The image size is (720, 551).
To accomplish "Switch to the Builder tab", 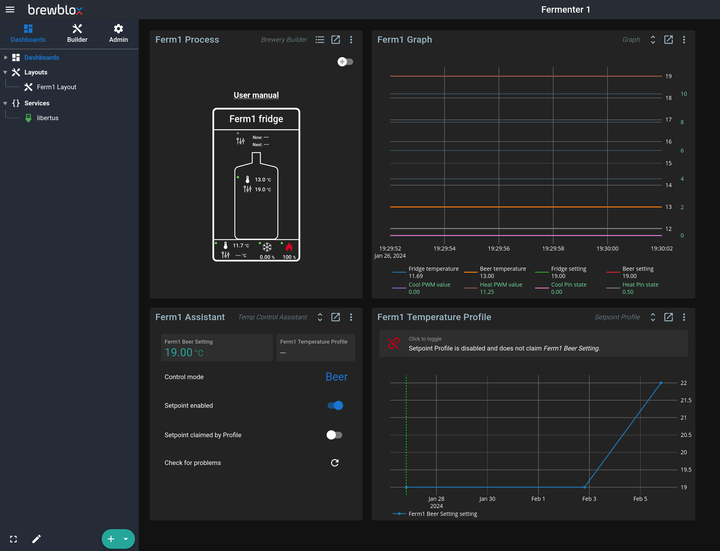I will tap(77, 33).
